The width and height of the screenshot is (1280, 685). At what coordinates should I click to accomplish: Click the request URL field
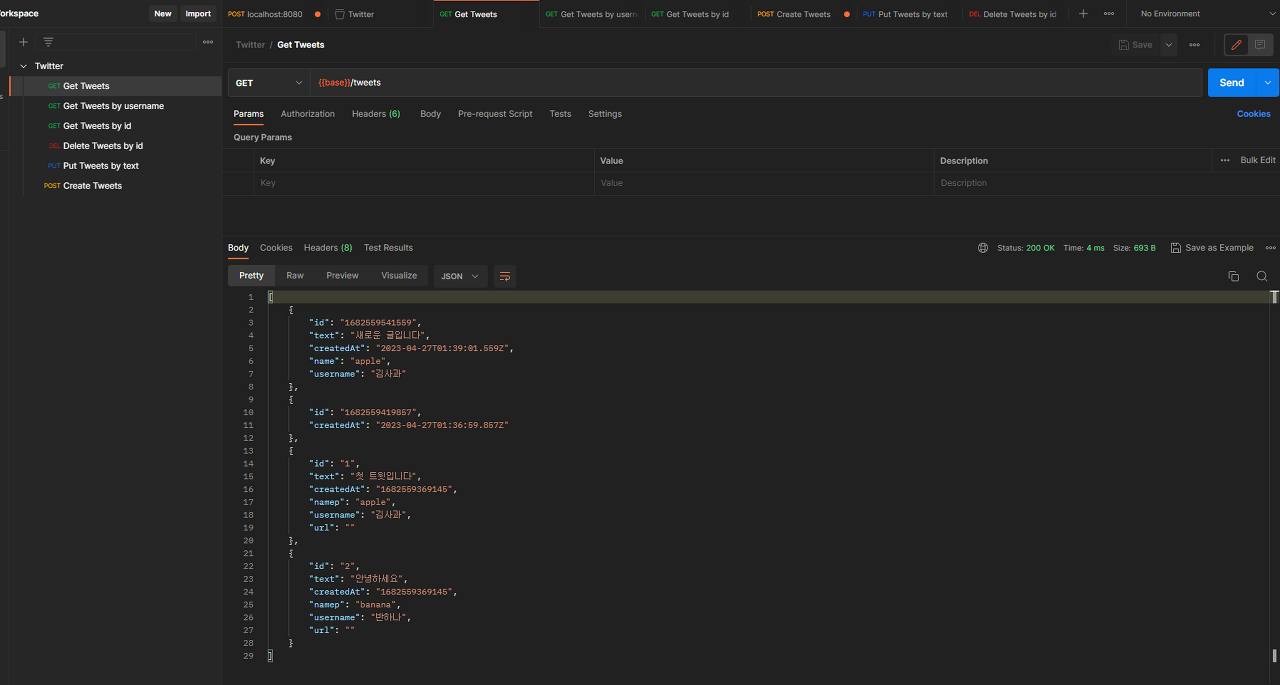(756, 83)
